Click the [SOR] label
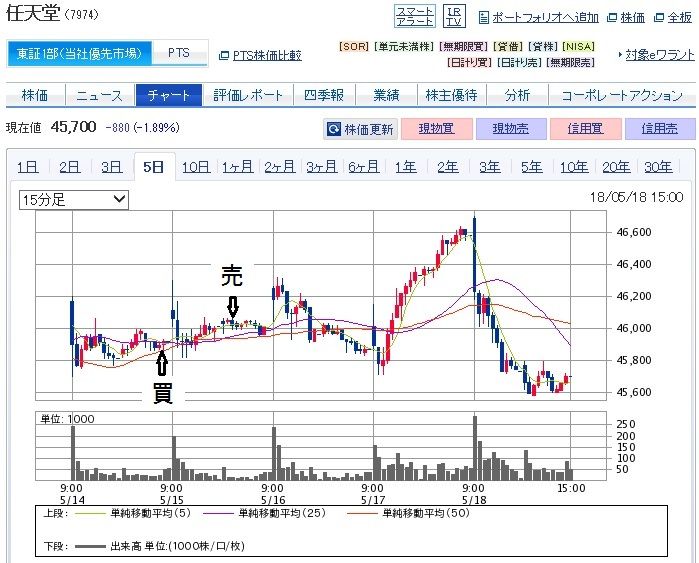The height and width of the screenshot is (563, 699). [x=354, y=46]
